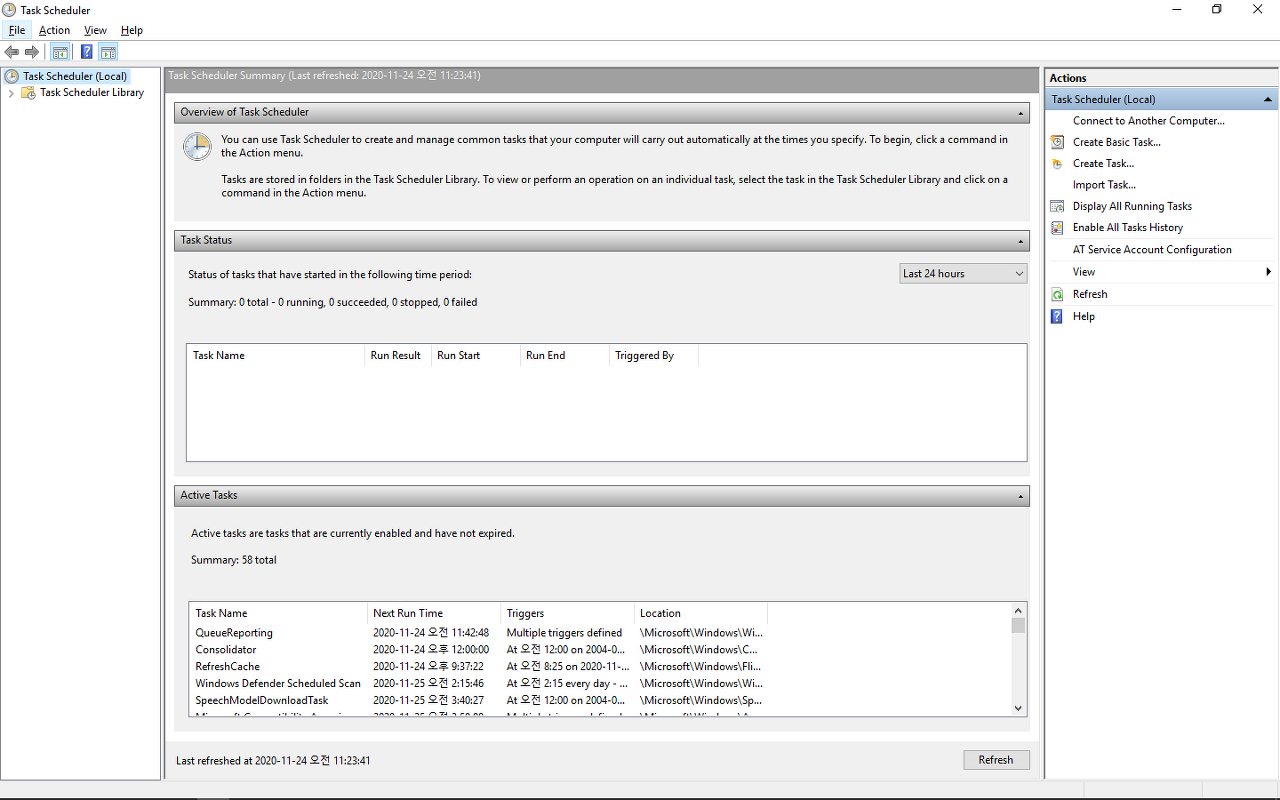The image size is (1280, 800).
Task: Click the Task Scheduler clock icon in title bar
Action: click(10, 10)
